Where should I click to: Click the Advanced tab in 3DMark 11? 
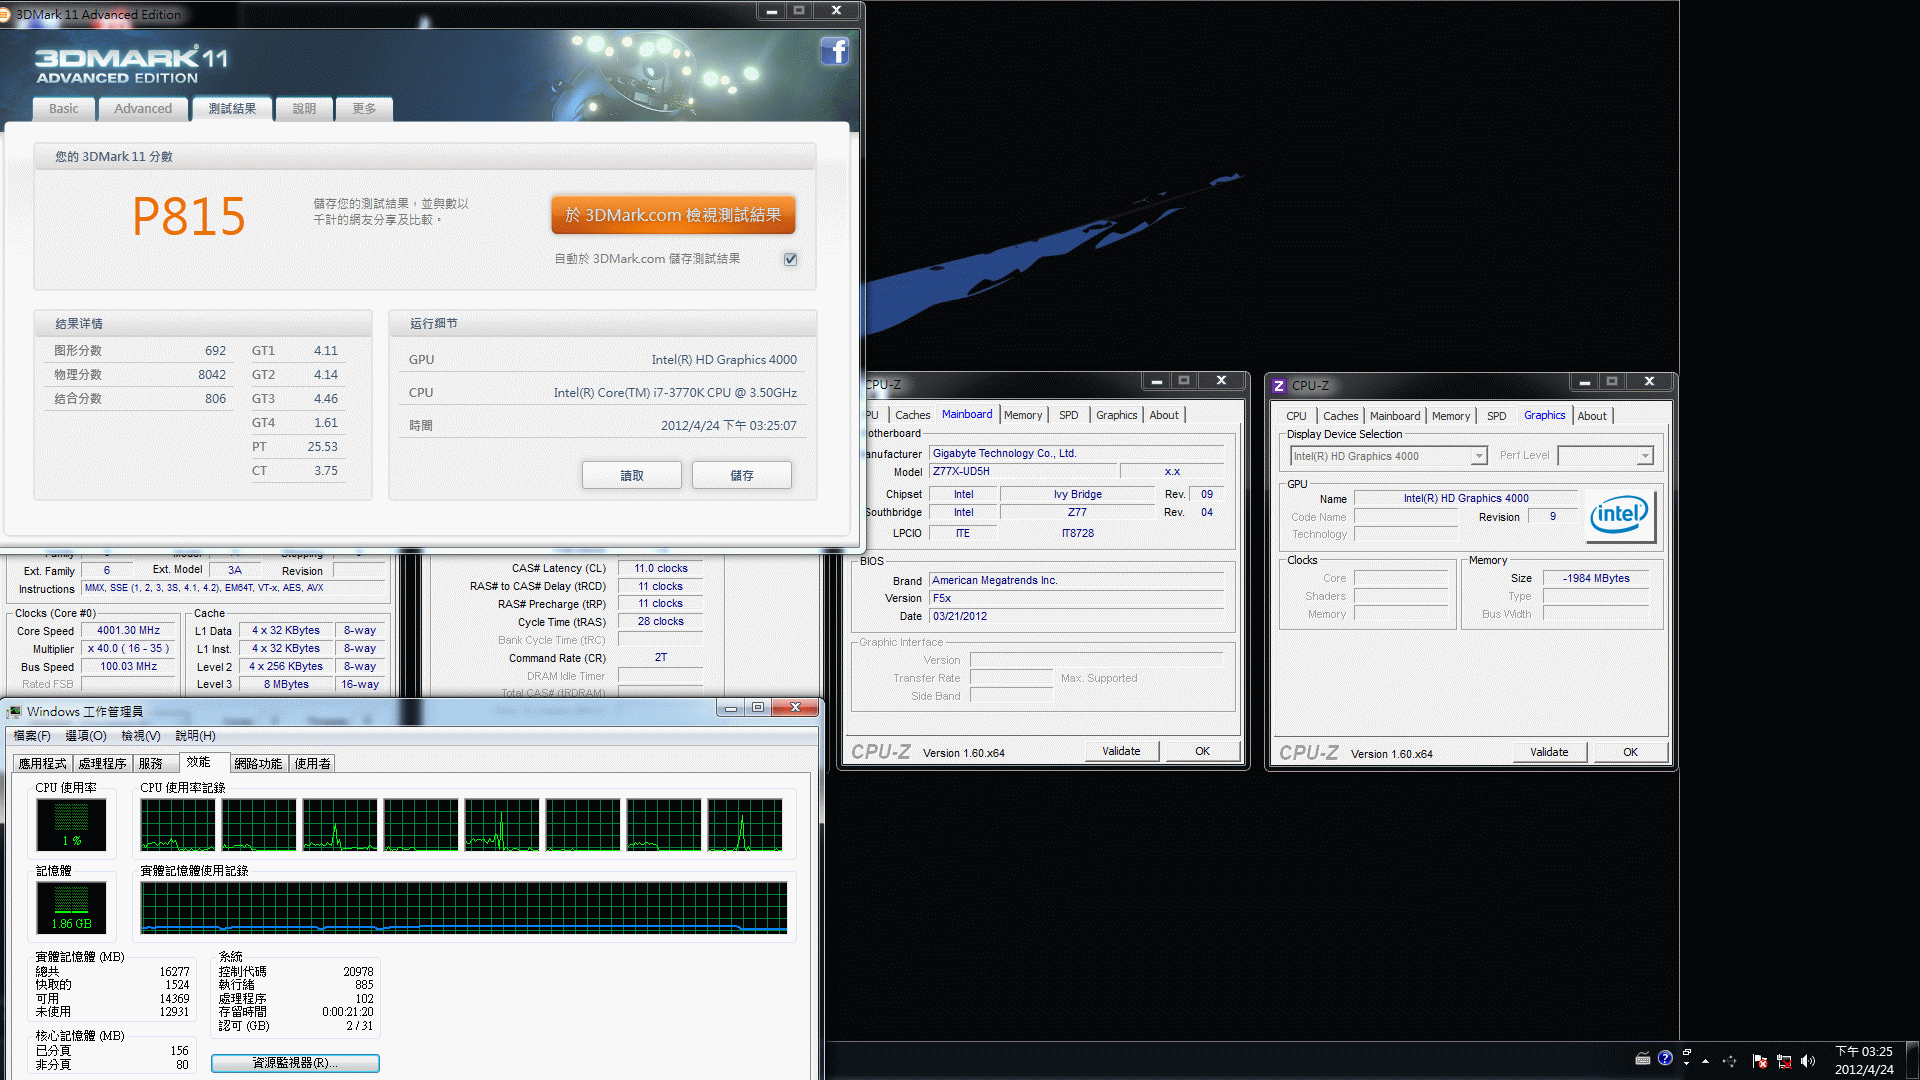(x=141, y=108)
